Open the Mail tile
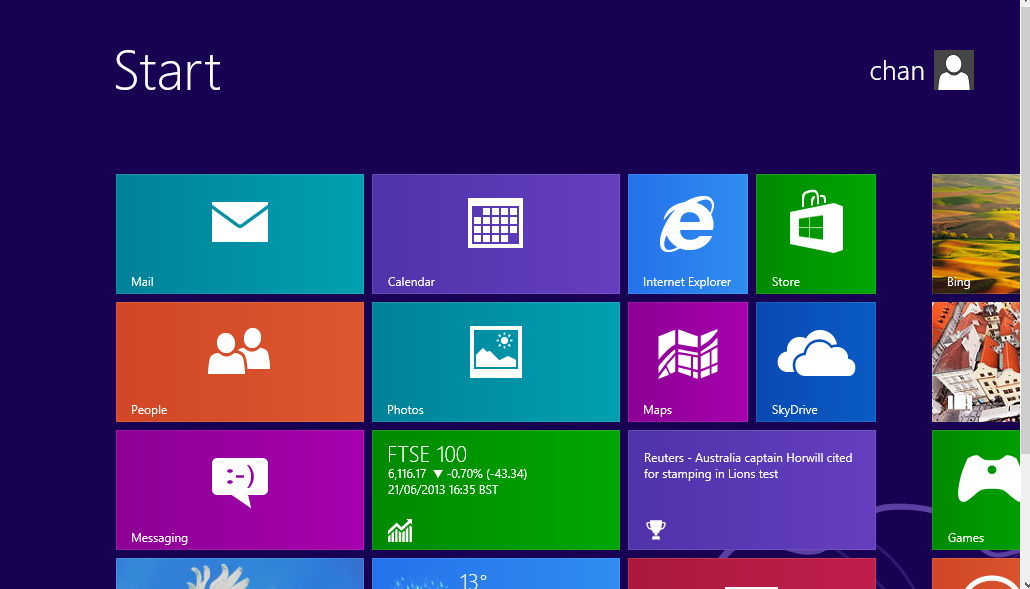Image resolution: width=1030 pixels, height=589 pixels. (x=240, y=234)
